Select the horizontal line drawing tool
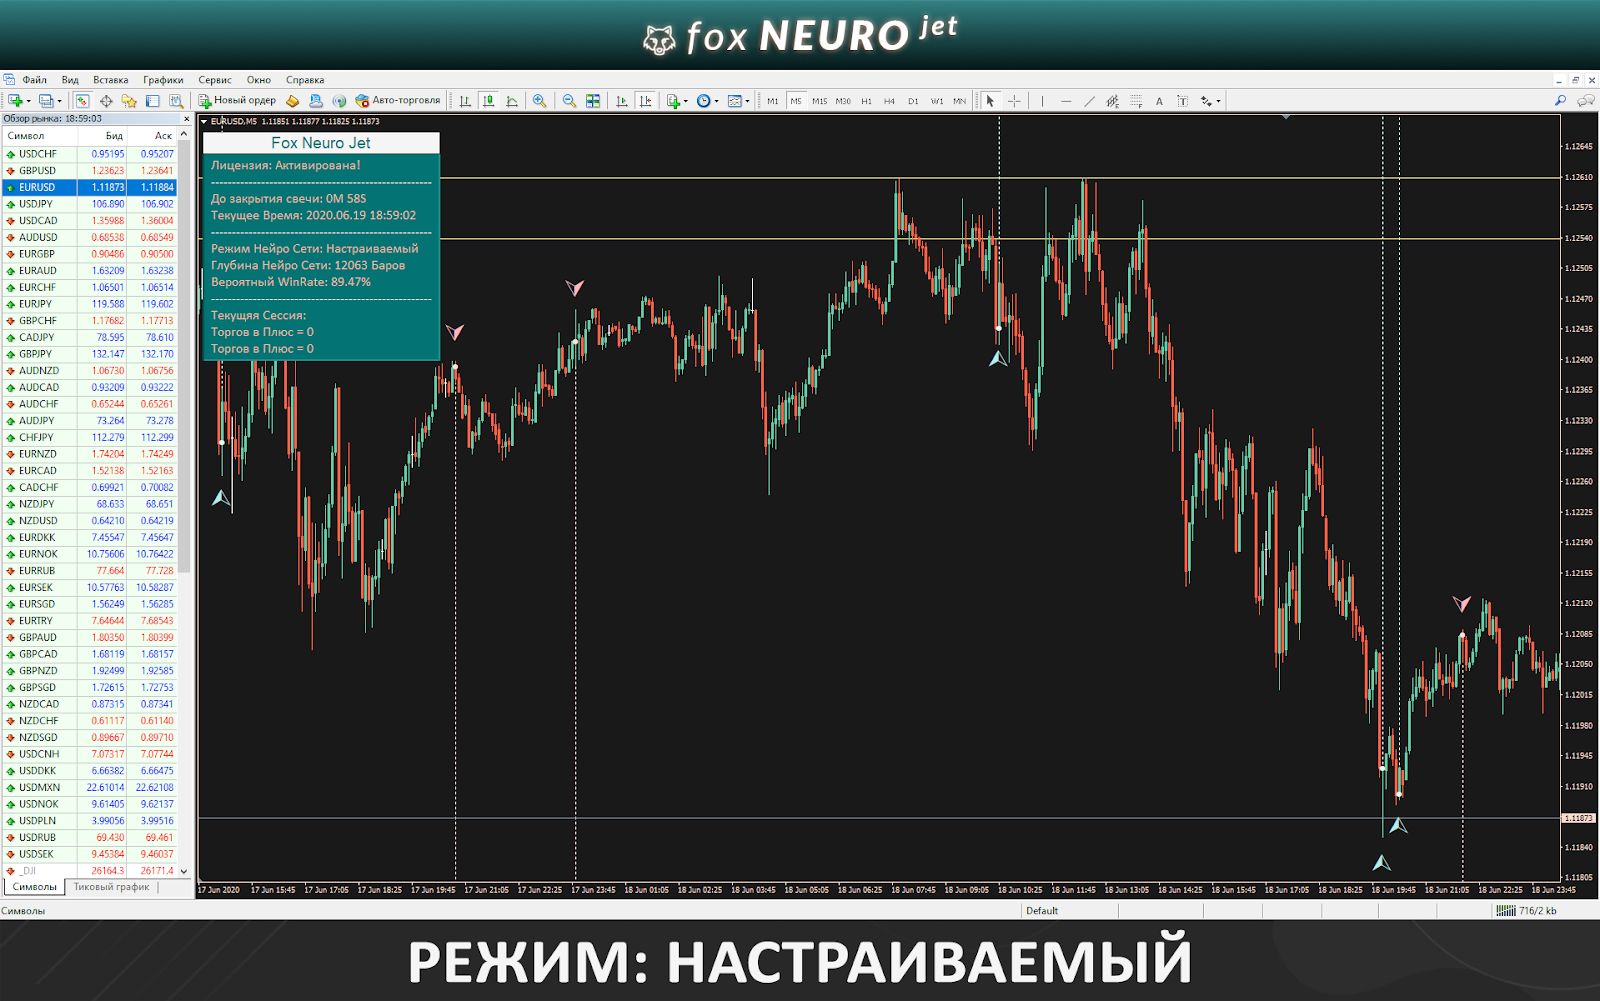The height and width of the screenshot is (1001, 1600). tap(1066, 101)
